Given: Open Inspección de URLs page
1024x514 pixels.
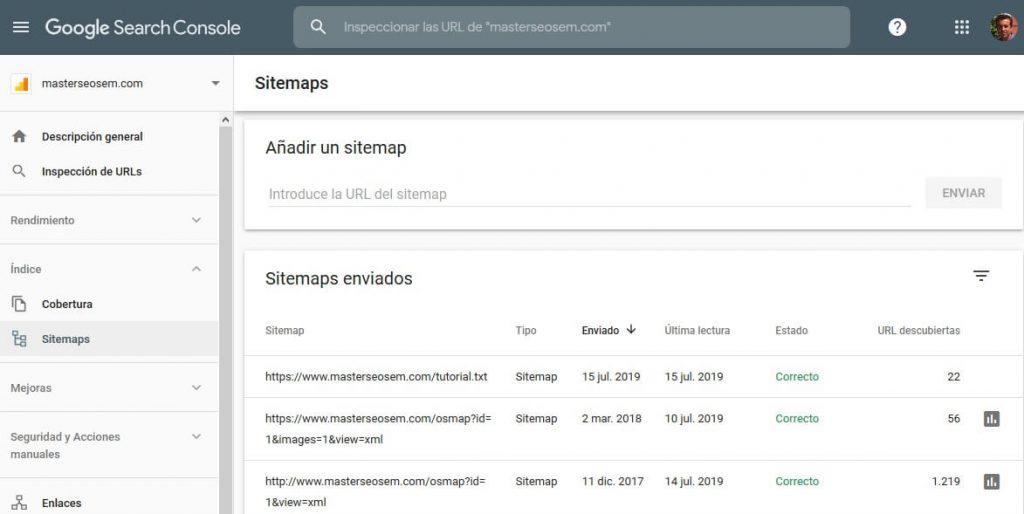Looking at the screenshot, I should coord(91,171).
